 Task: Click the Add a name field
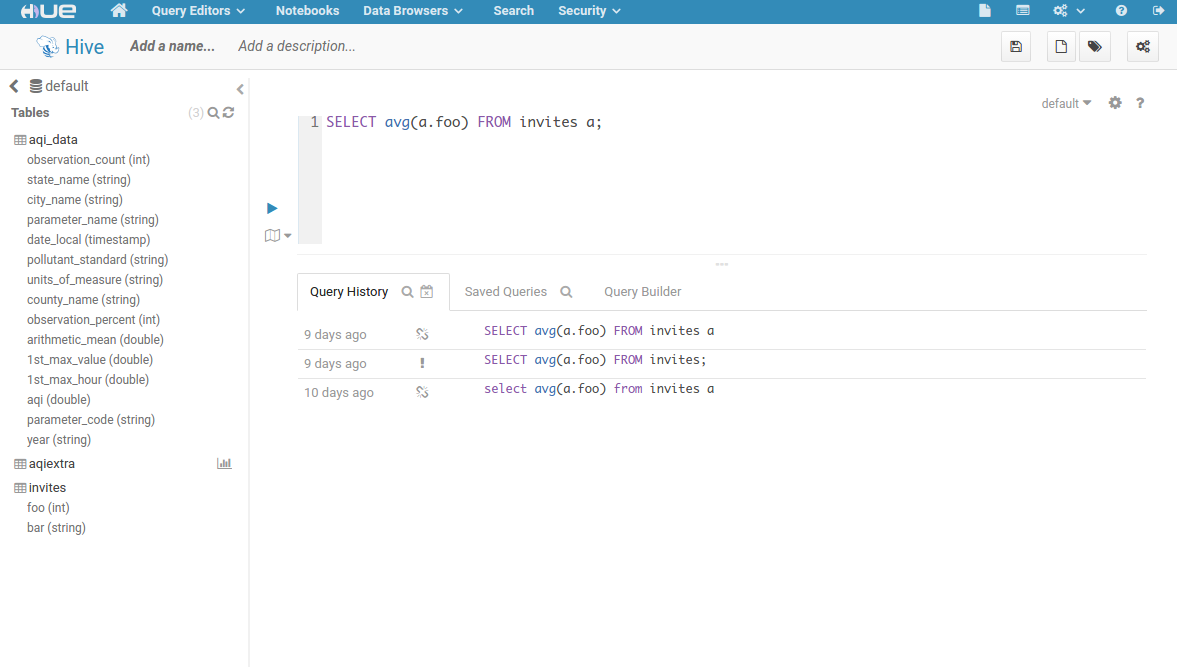point(172,46)
